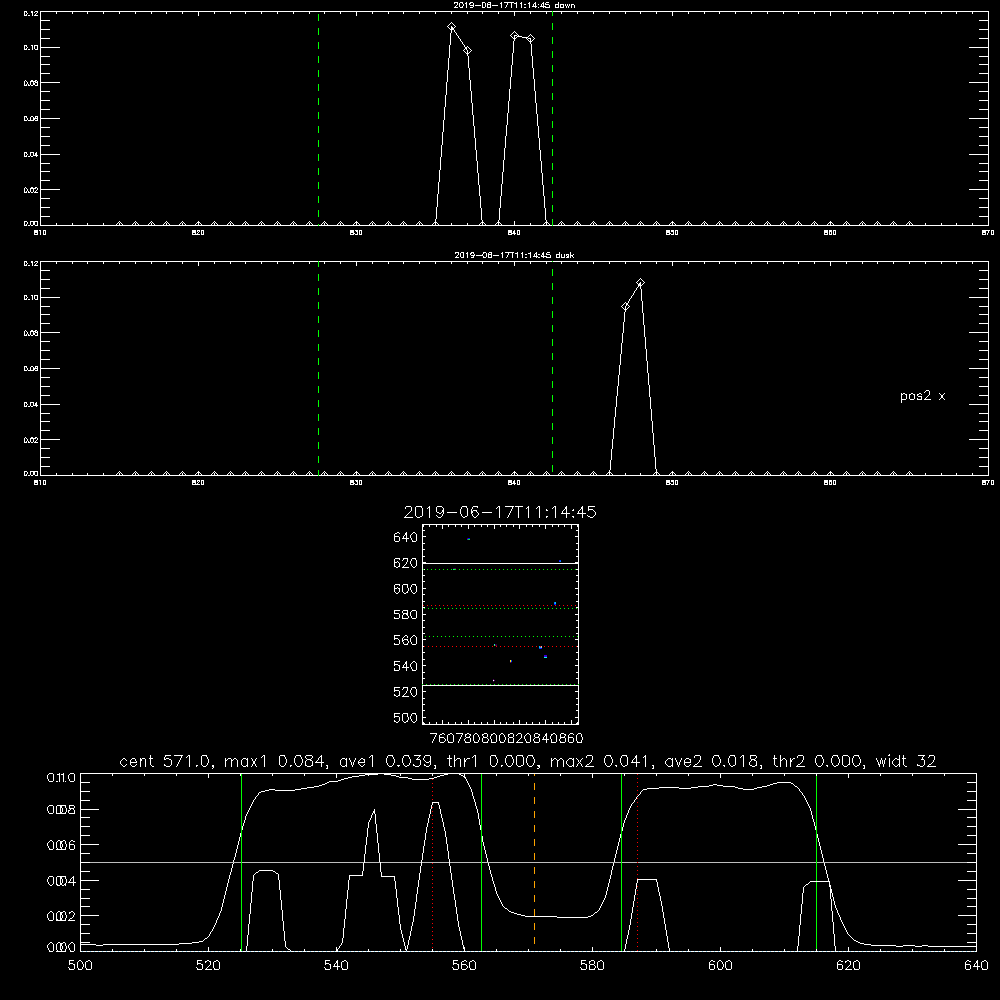The image size is (1000, 1000).
Task: Click the blue dot near 640 in scatter plot
Action: coord(469,539)
